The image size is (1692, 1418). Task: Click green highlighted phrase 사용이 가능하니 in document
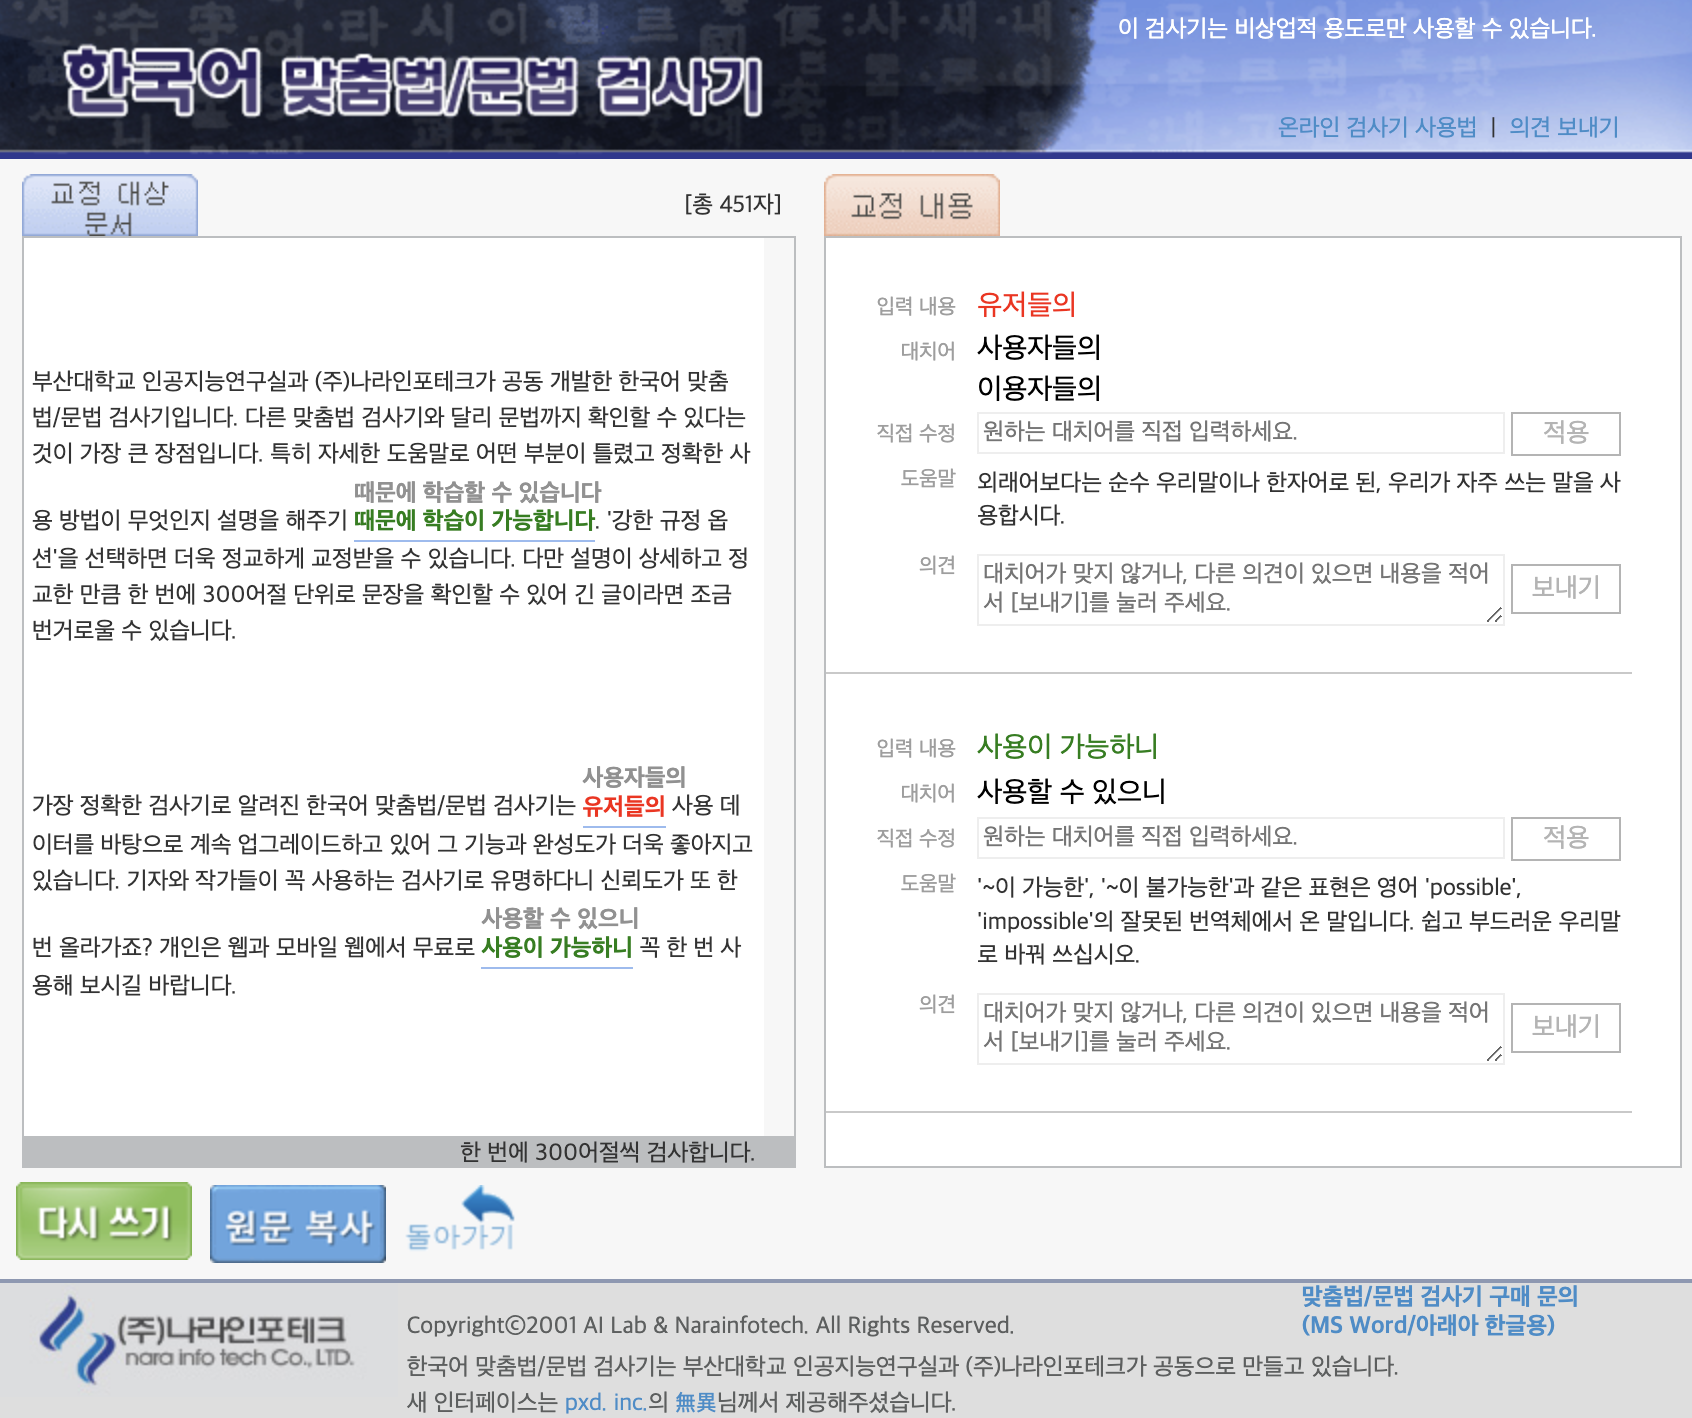point(557,947)
